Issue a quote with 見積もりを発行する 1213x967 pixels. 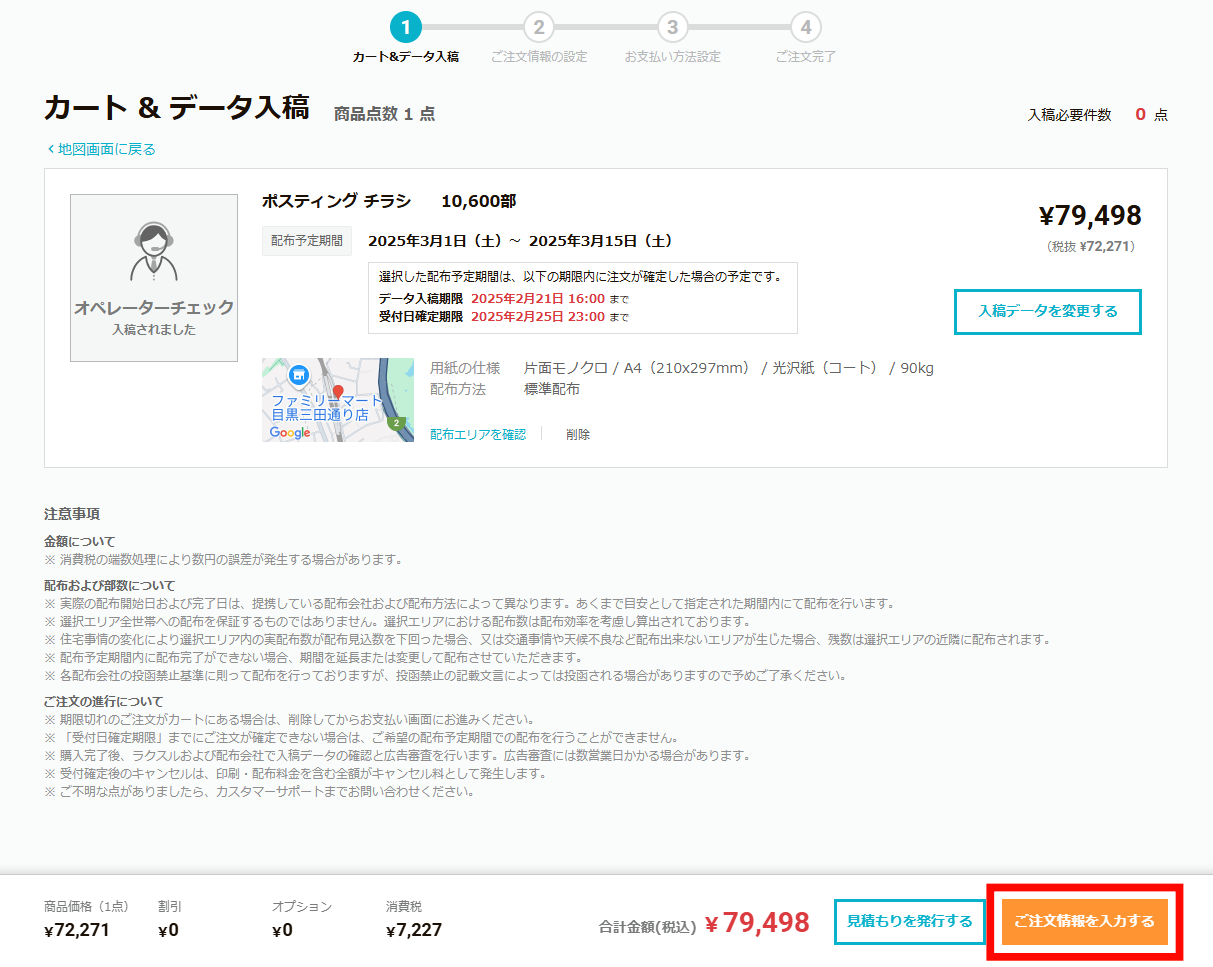pos(909,922)
